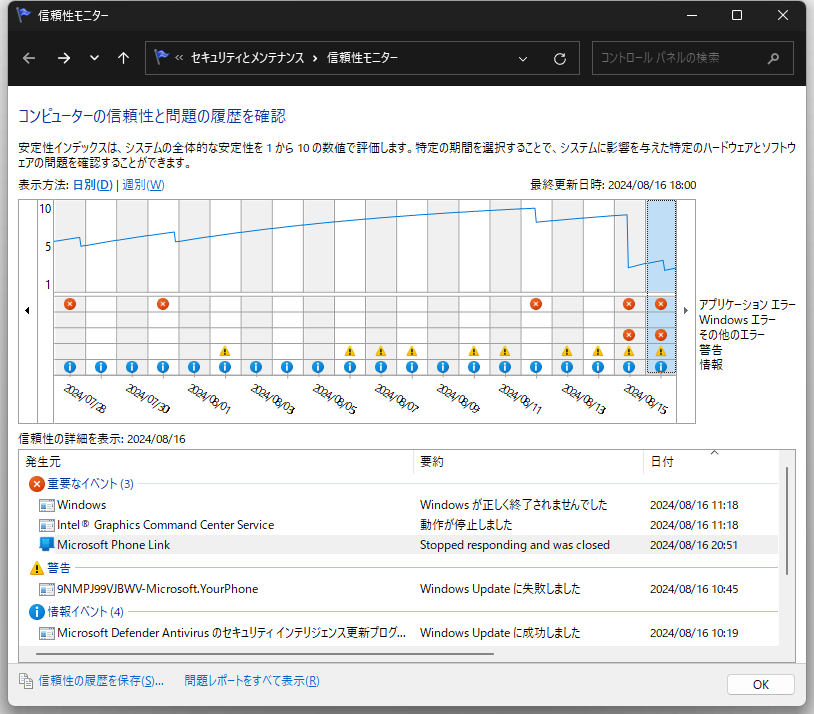The height and width of the screenshot is (714, 814).
Task: Click 信頼性の履歴を保存(S)... link
Action: click(101, 681)
